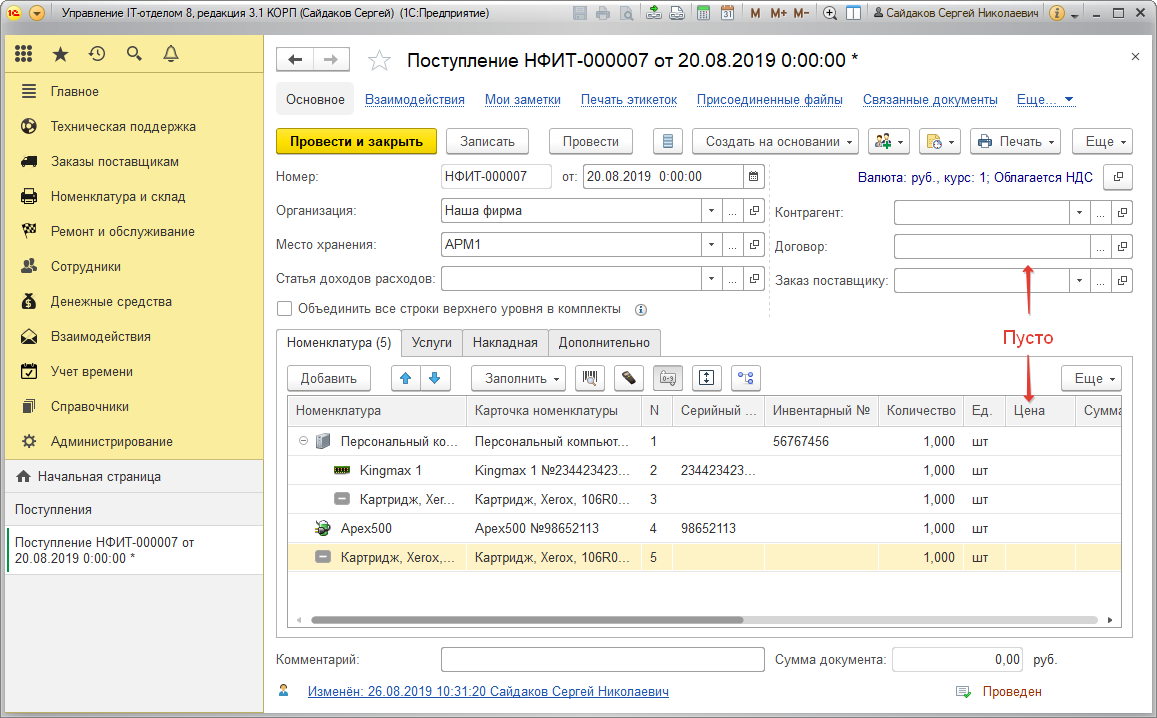Image resolution: width=1157 pixels, height=718 pixels.
Task: Click the Провести и закрыть button
Action: point(356,141)
